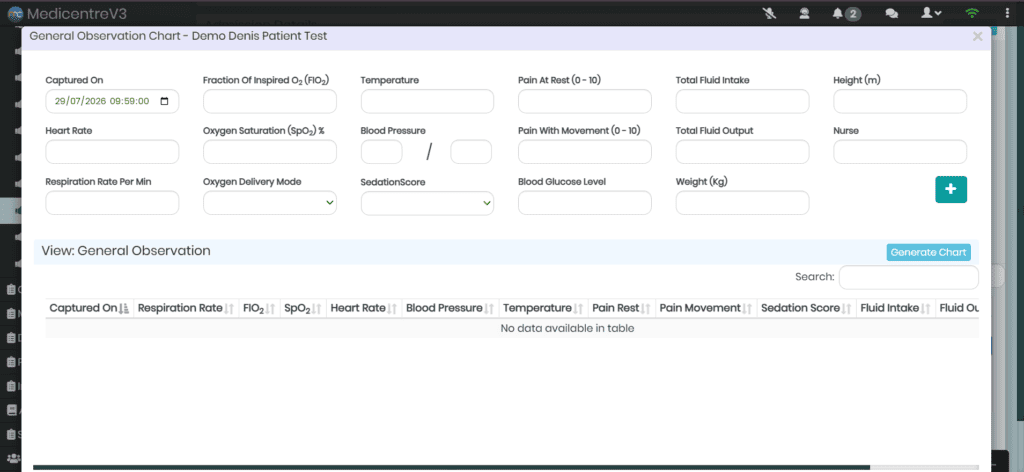Open the calendar picker in Captured On
This screenshot has height=472, width=1024.
(164, 101)
